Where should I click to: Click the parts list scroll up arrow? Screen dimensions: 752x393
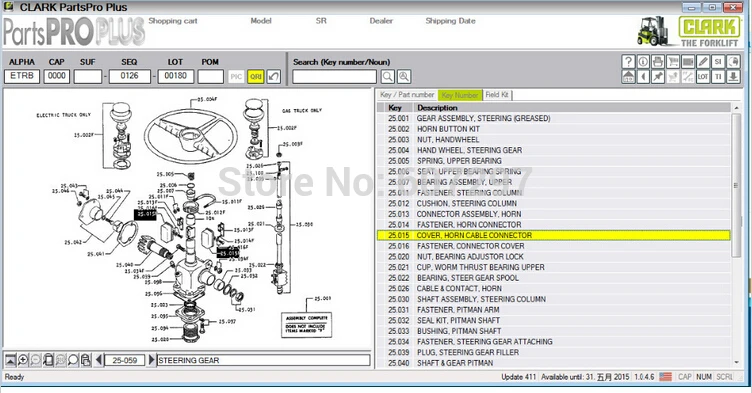(736, 107)
